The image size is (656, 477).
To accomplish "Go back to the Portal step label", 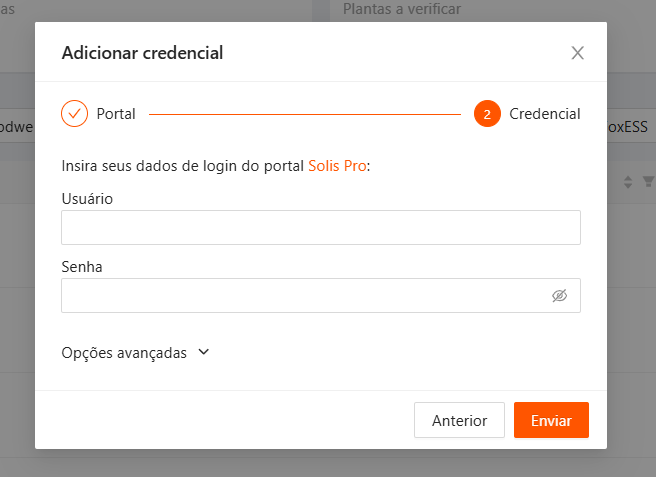I will tap(116, 114).
